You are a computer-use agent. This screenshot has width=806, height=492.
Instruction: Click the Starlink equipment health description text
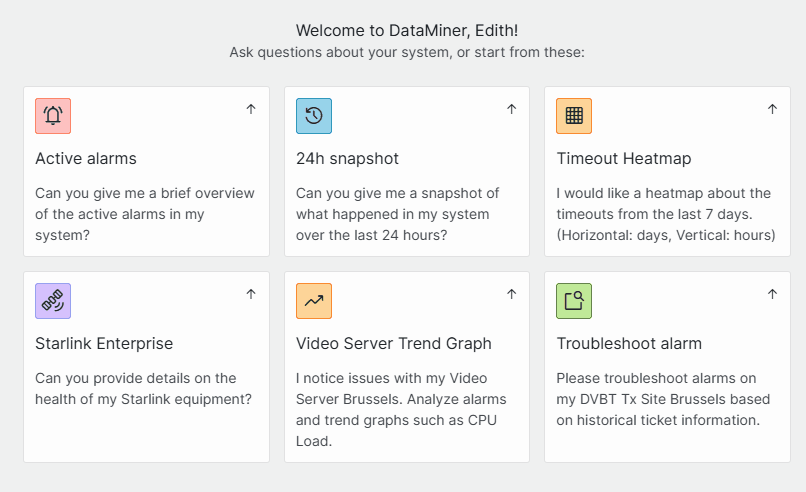click(x=143, y=389)
